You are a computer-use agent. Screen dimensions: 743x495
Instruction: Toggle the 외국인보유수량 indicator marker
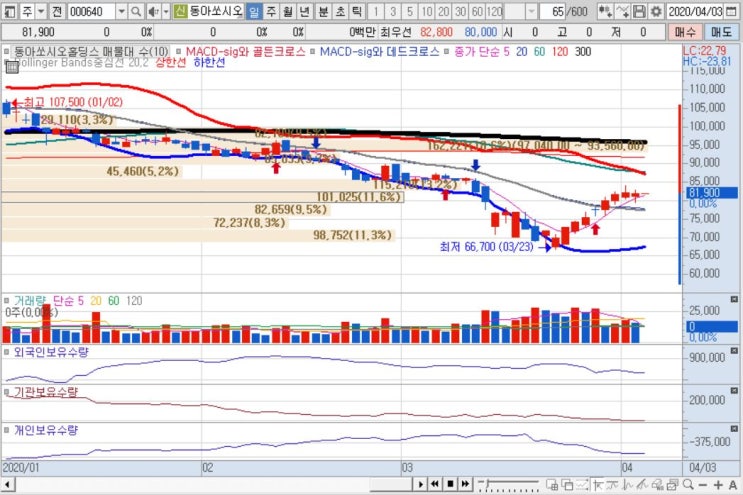(x=7, y=352)
